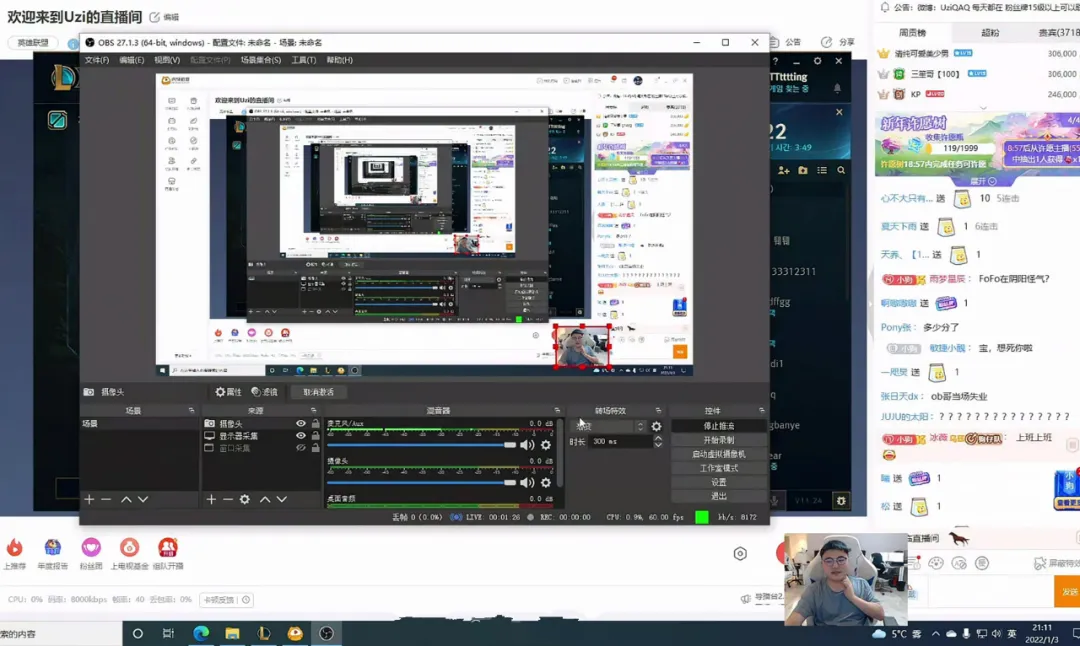Mute the 摄像头 audio channel
1080x646 pixels.
(x=527, y=483)
